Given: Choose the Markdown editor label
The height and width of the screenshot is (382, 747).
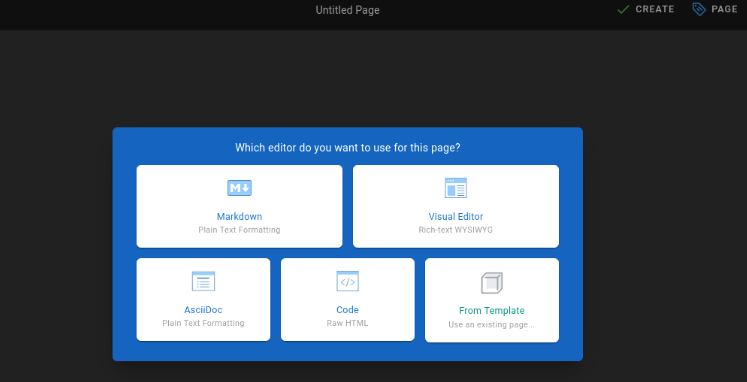Looking at the screenshot, I should pyautogui.click(x=239, y=217).
